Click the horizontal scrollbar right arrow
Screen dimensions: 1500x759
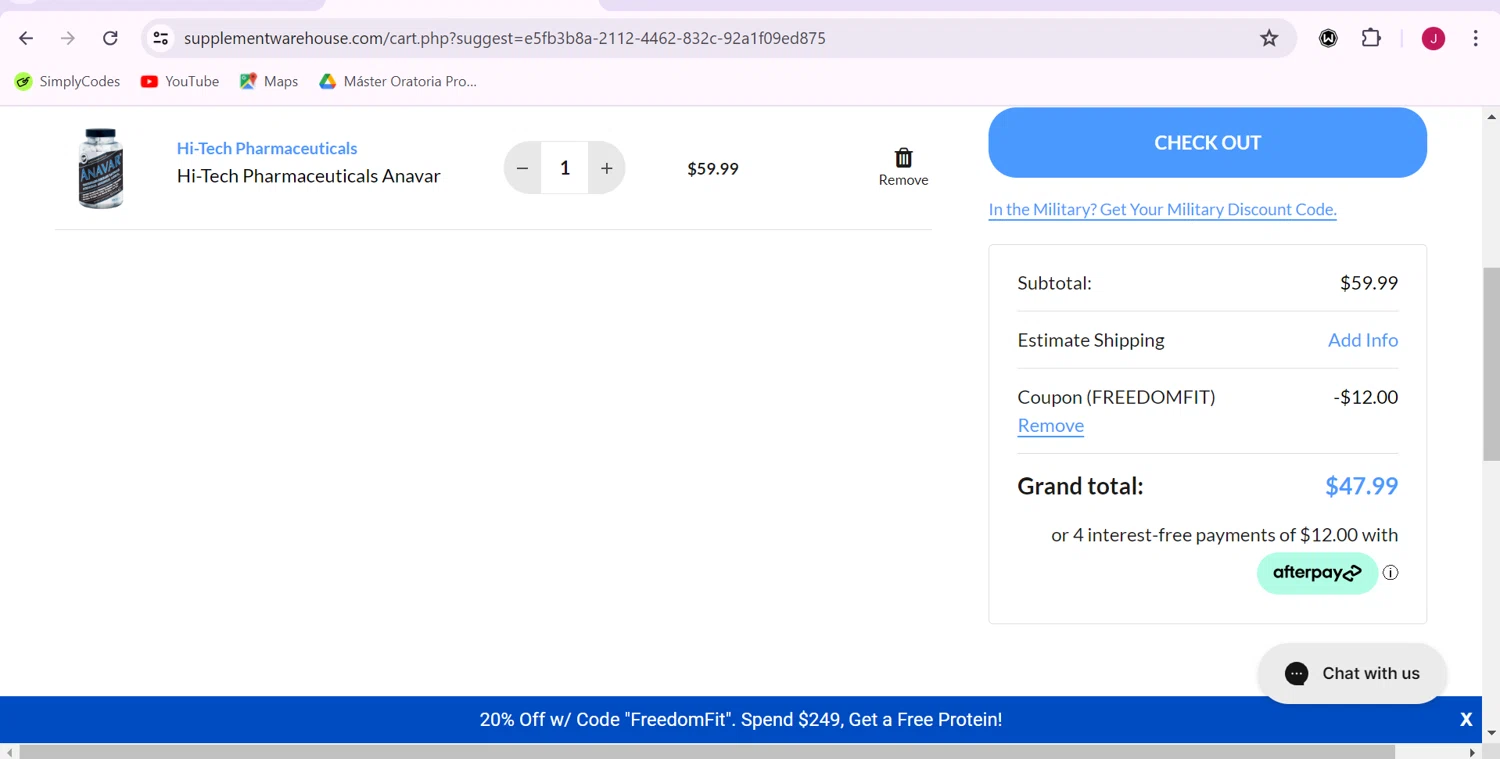click(x=1472, y=751)
